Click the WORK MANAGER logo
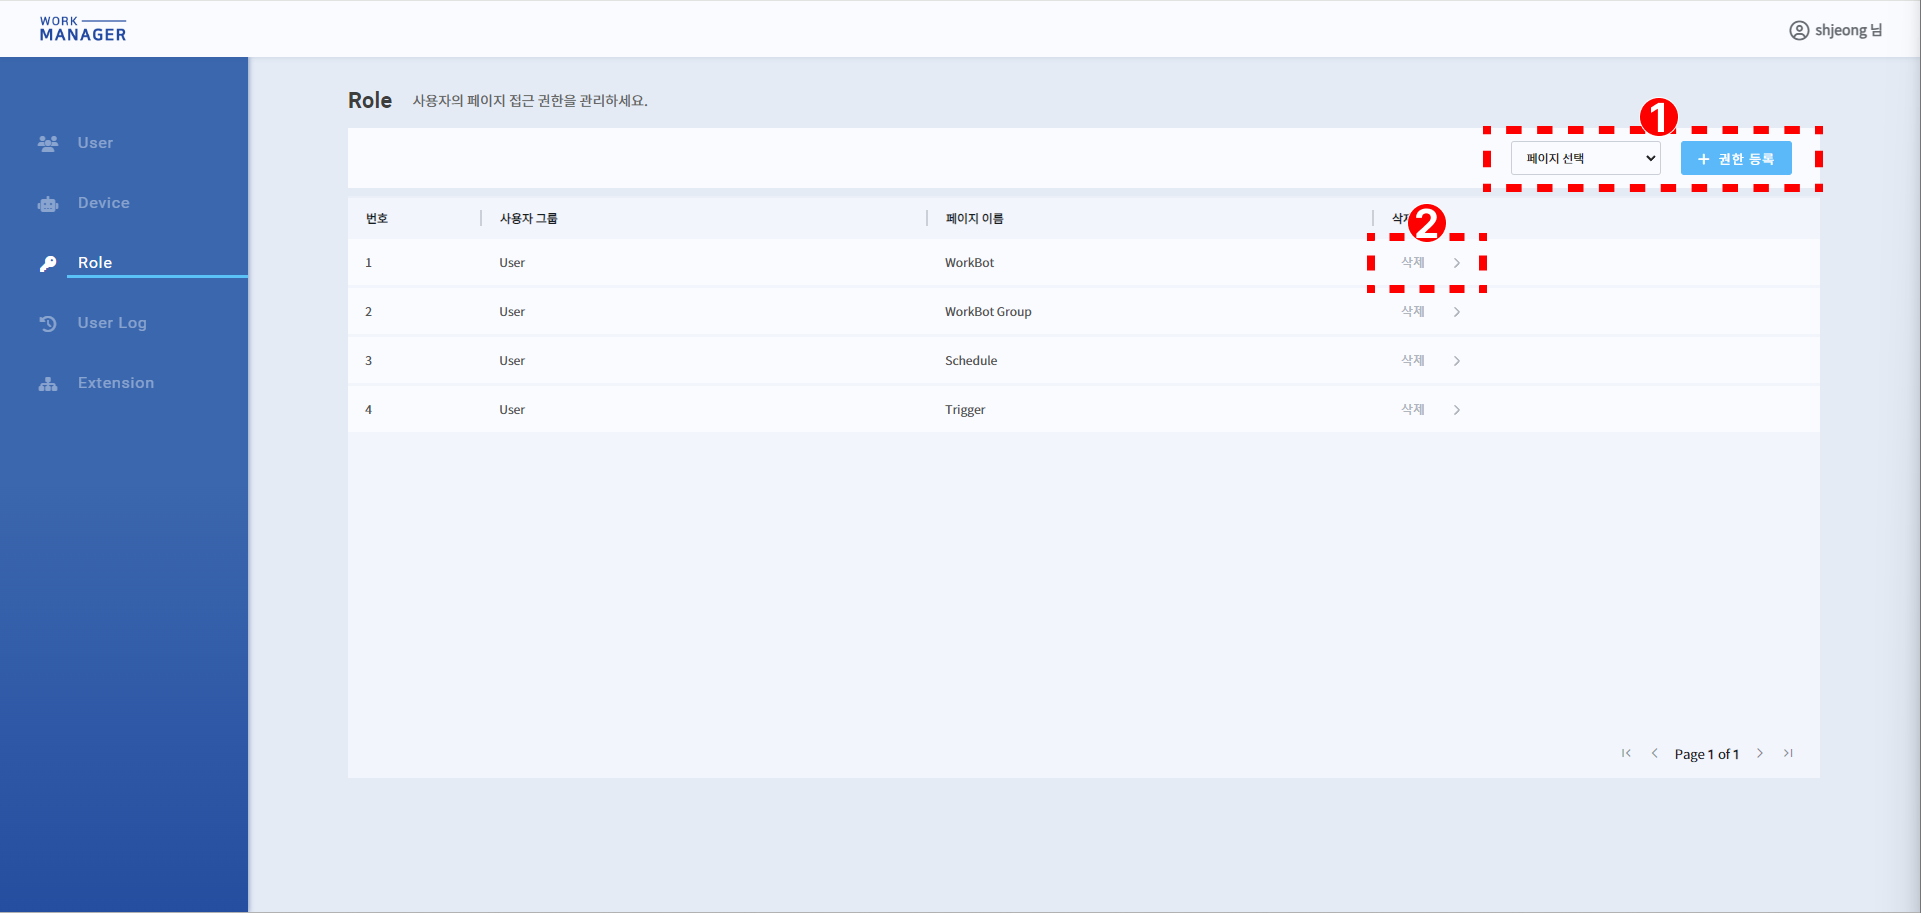 [x=83, y=29]
